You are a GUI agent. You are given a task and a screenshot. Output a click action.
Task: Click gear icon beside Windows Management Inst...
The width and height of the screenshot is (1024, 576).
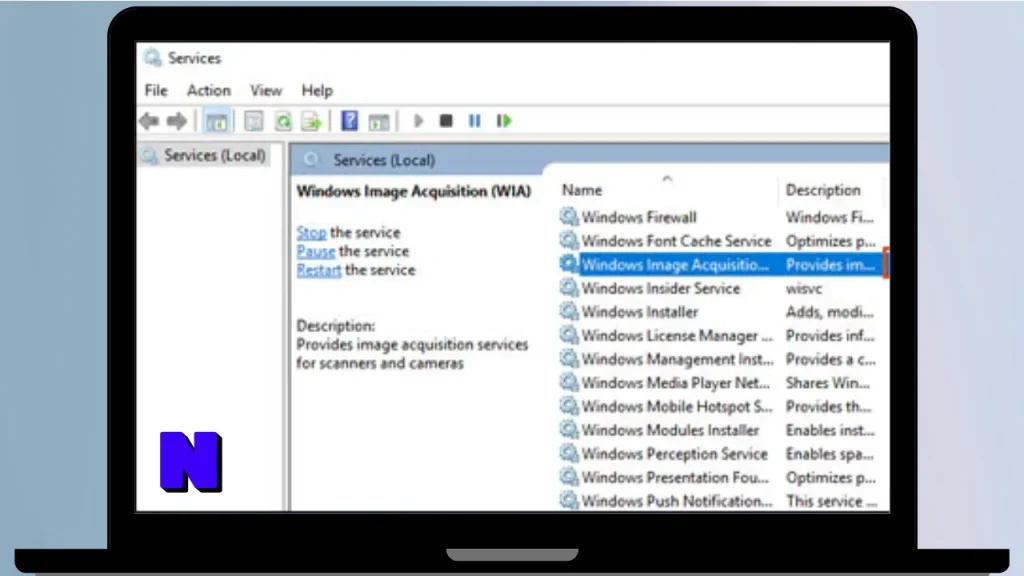tap(569, 358)
